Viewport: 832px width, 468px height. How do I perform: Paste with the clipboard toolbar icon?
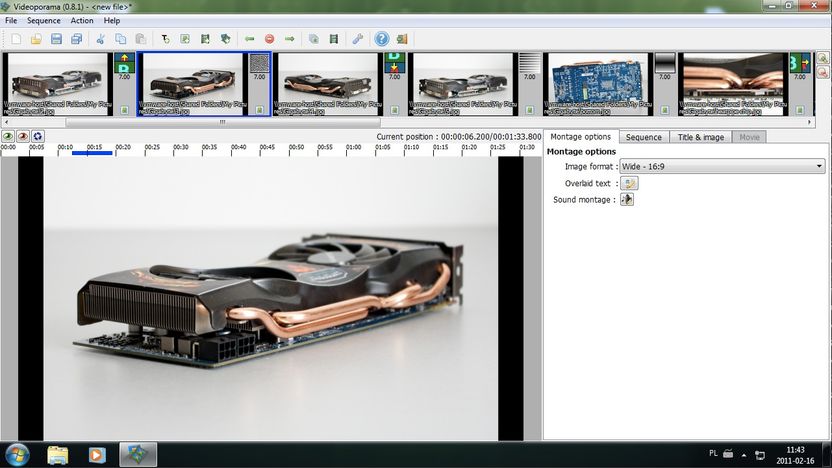141,39
